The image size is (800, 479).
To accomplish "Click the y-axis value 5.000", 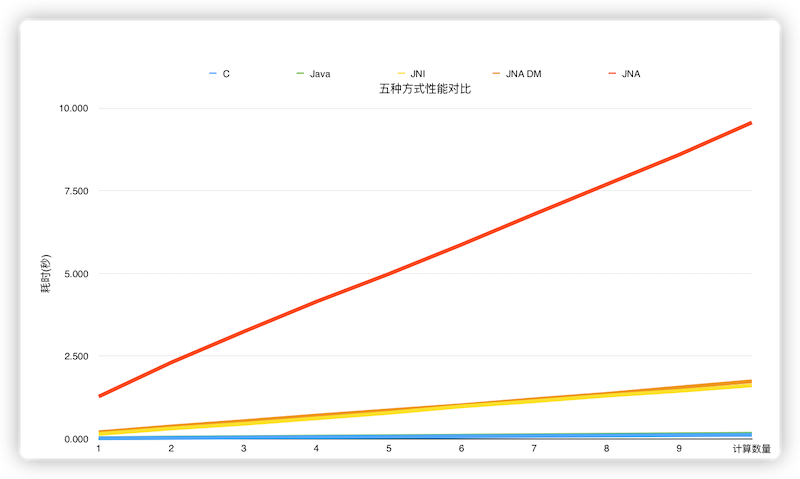I will pyautogui.click(x=76, y=274).
